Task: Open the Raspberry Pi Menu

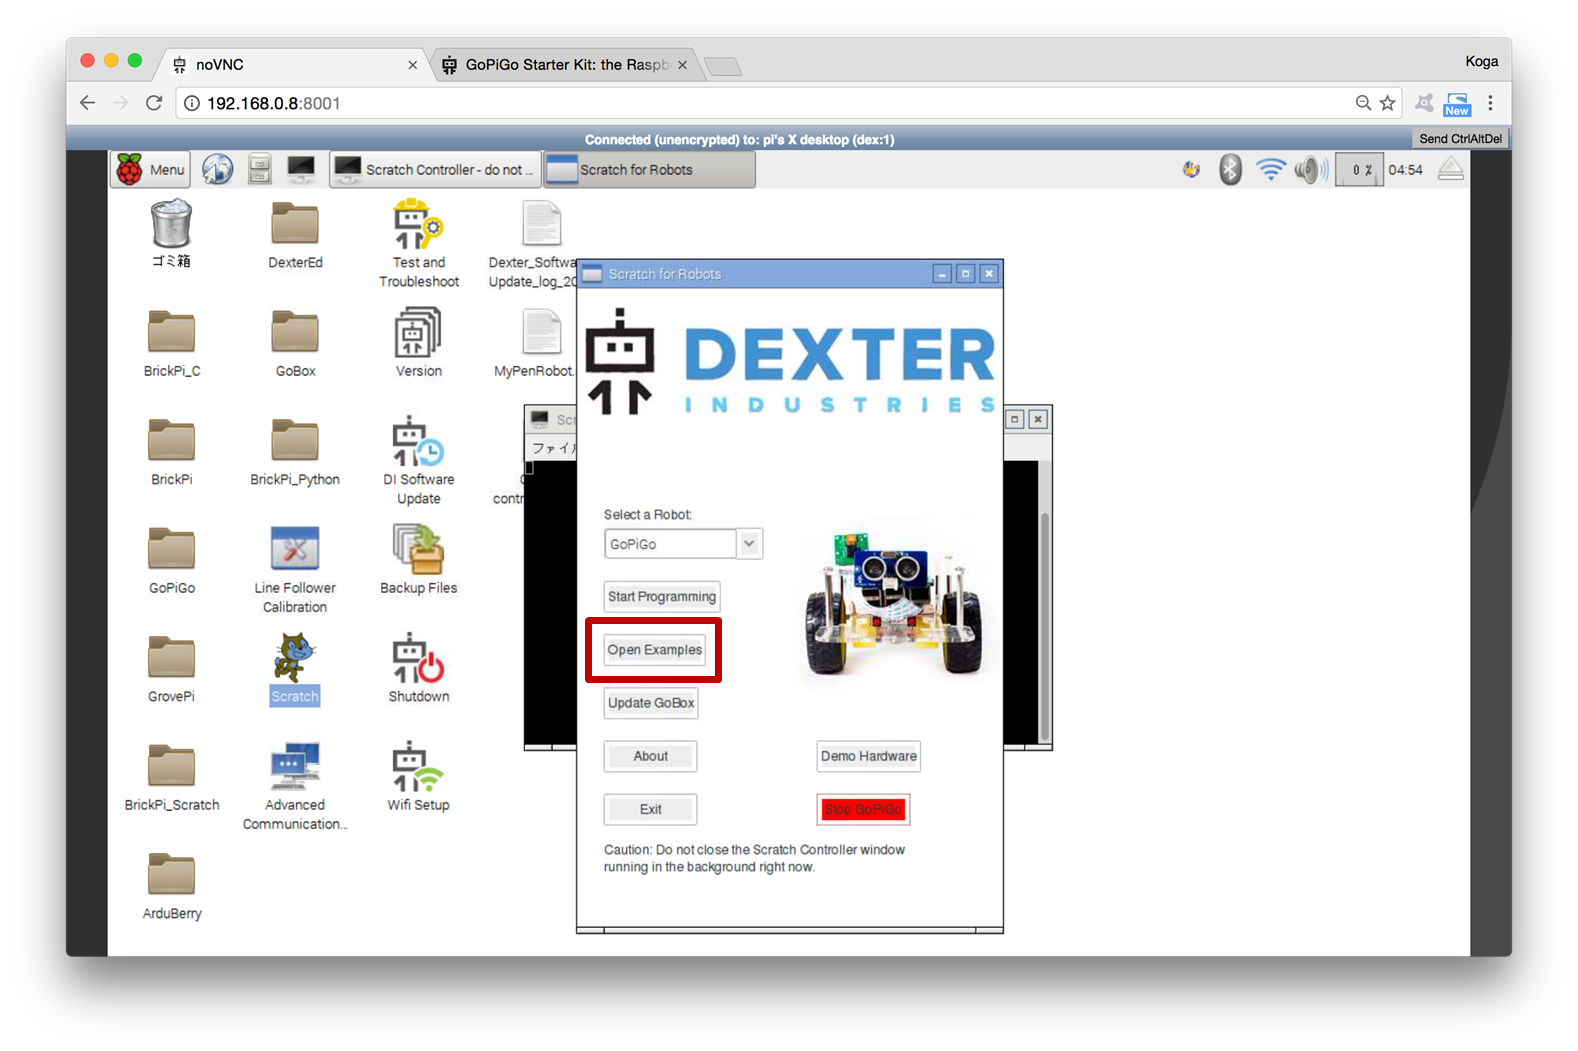Action: click(x=150, y=170)
